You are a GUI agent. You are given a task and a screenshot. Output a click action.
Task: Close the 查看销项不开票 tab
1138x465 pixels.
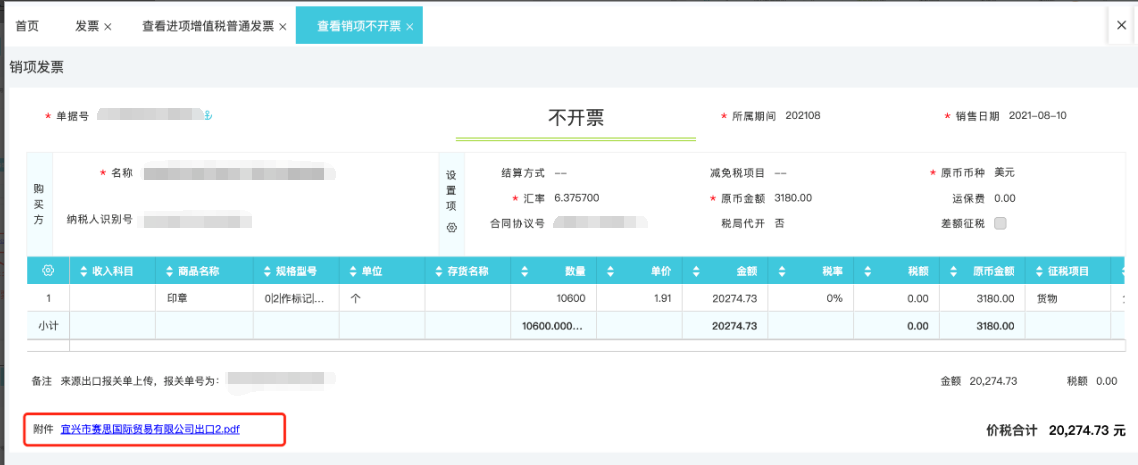[x=409, y=27]
